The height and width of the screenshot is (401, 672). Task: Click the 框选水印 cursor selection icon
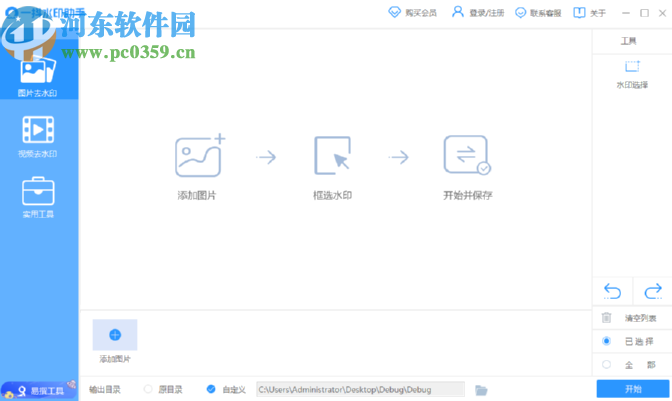333,156
